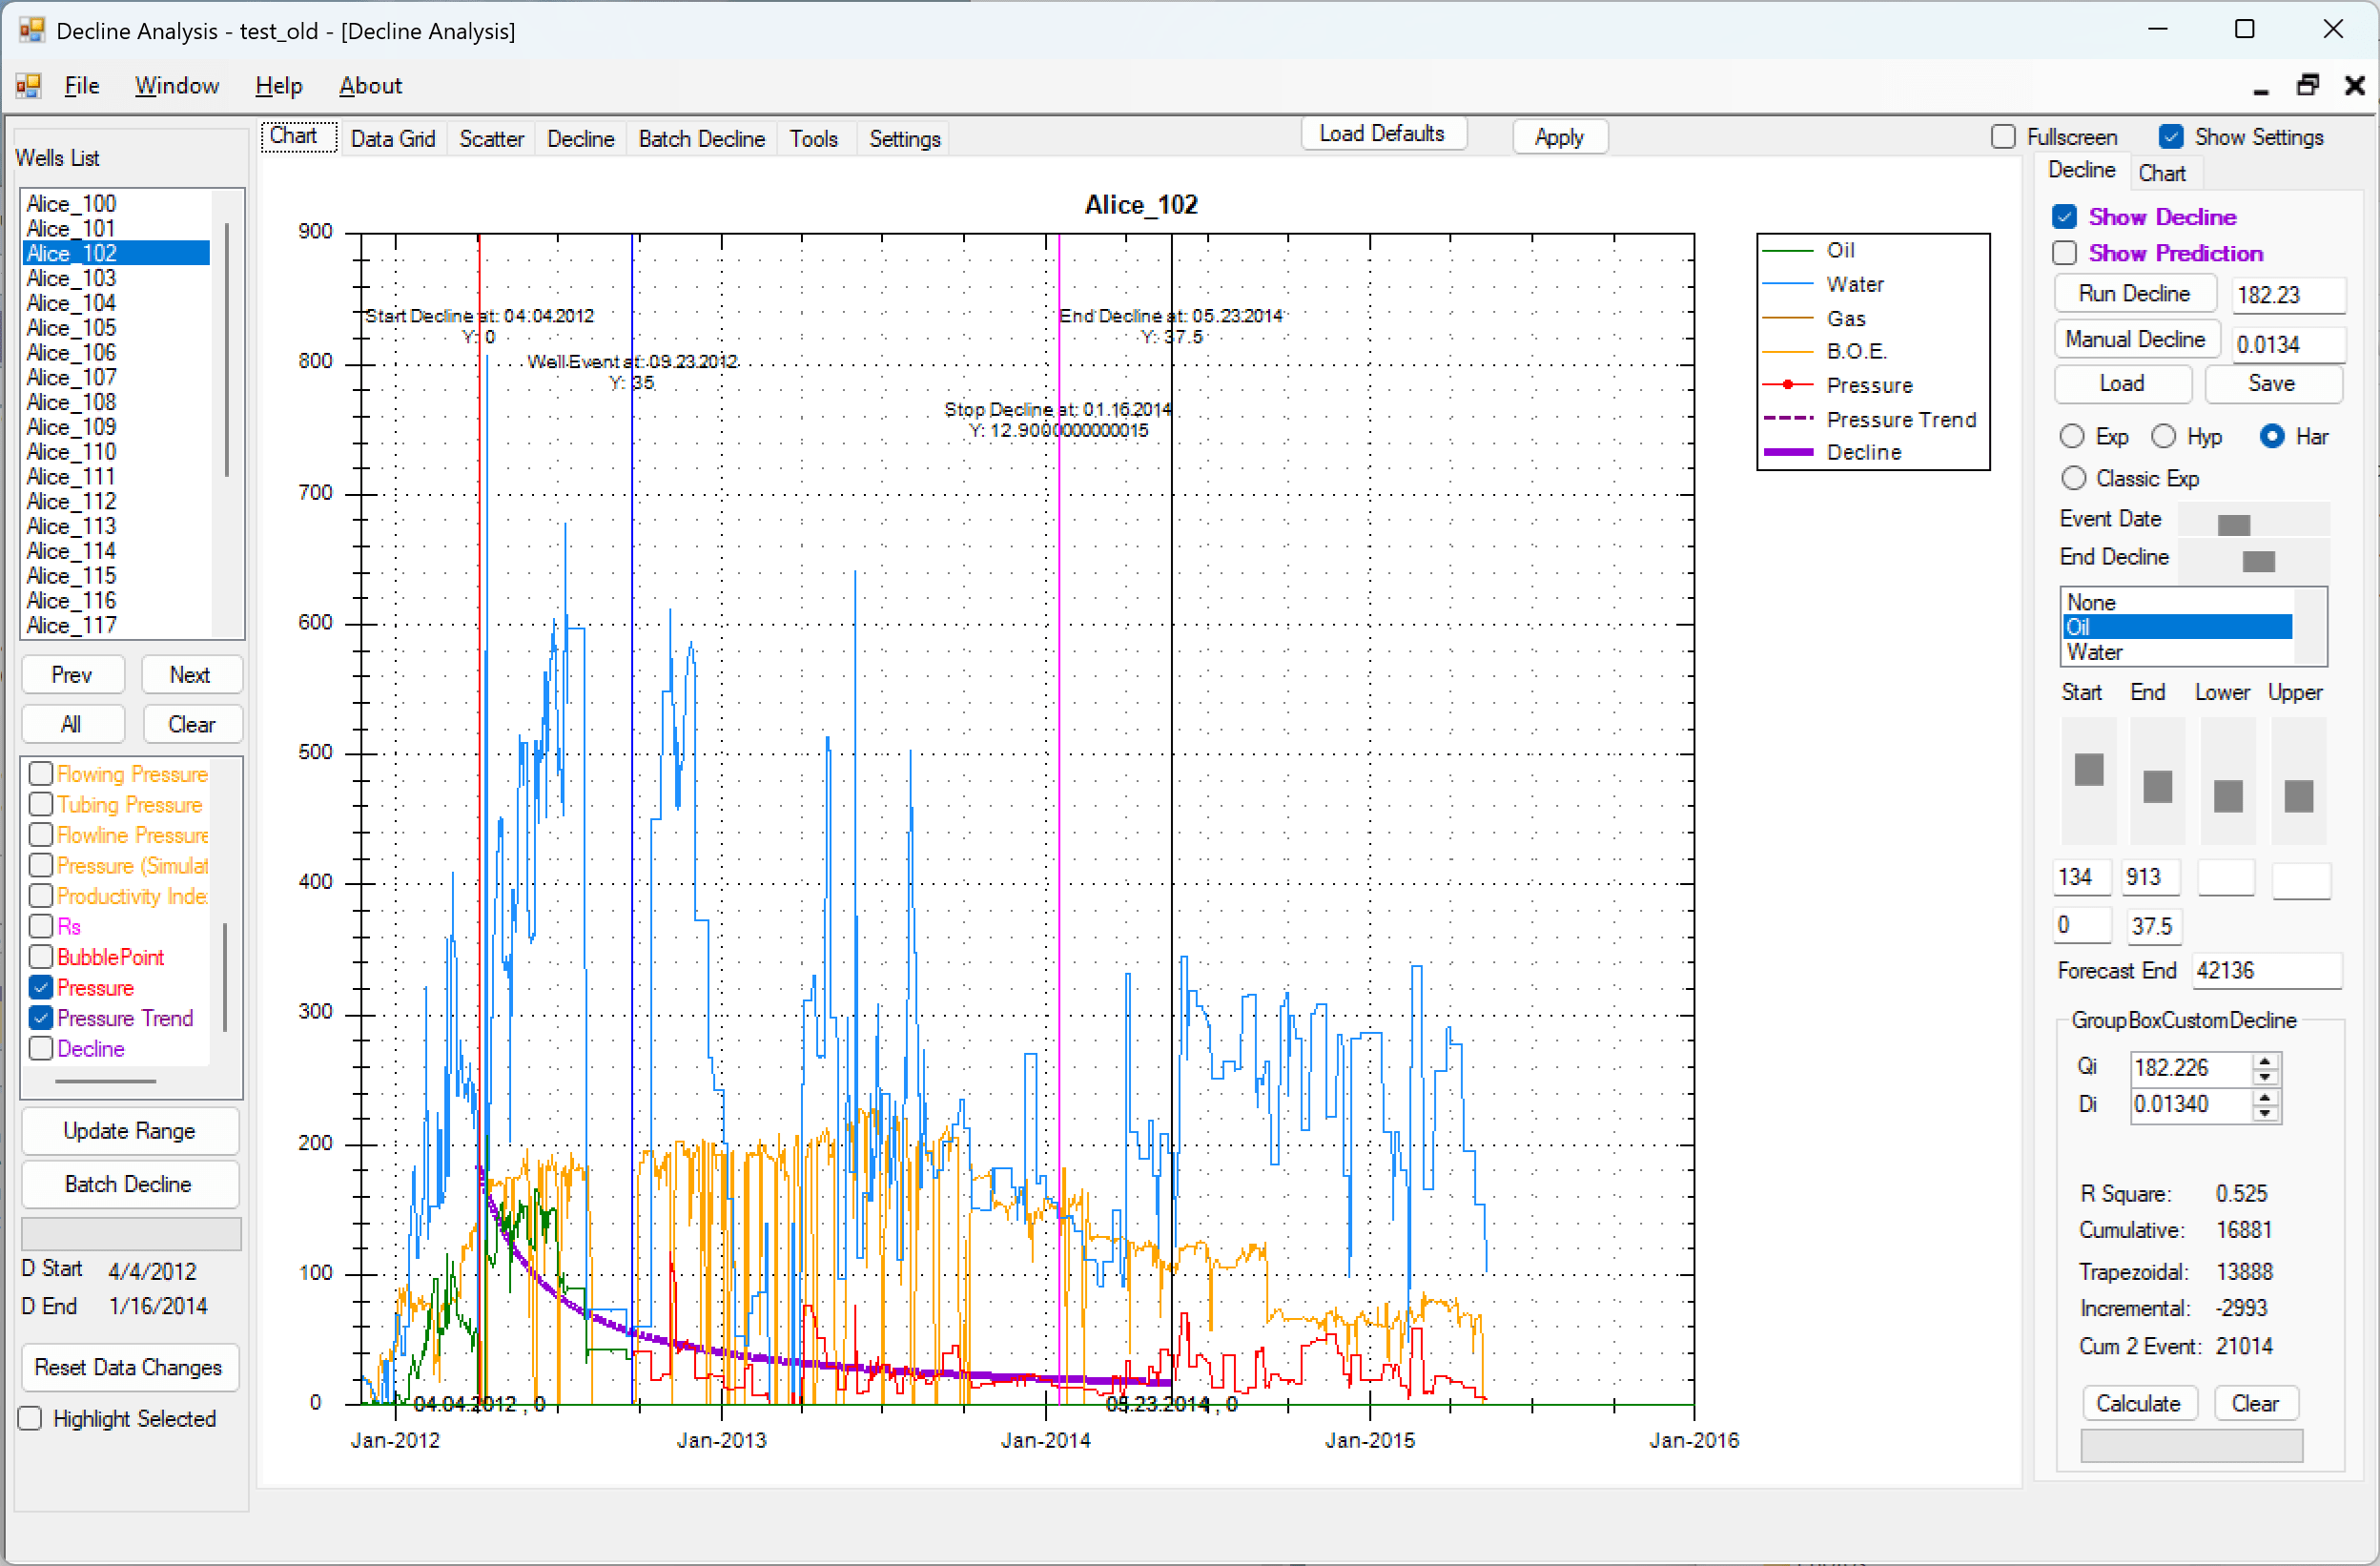Open the Help menu

coord(278,86)
